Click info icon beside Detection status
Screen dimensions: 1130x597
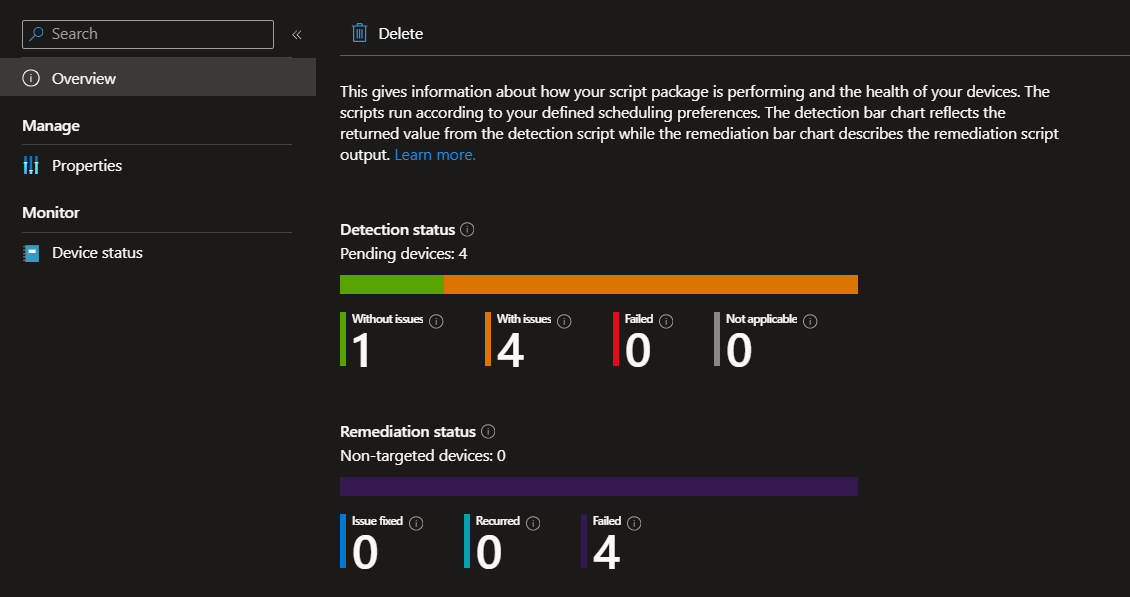pyautogui.click(x=467, y=230)
